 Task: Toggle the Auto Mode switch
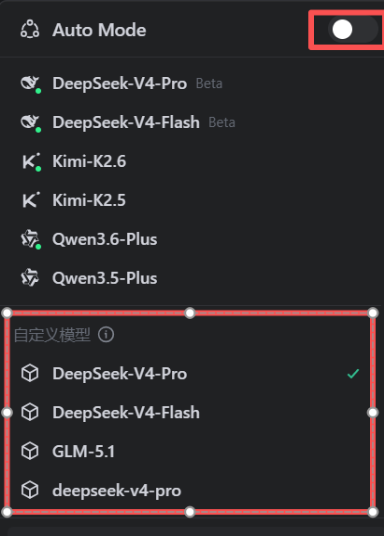pyautogui.click(x=353, y=29)
